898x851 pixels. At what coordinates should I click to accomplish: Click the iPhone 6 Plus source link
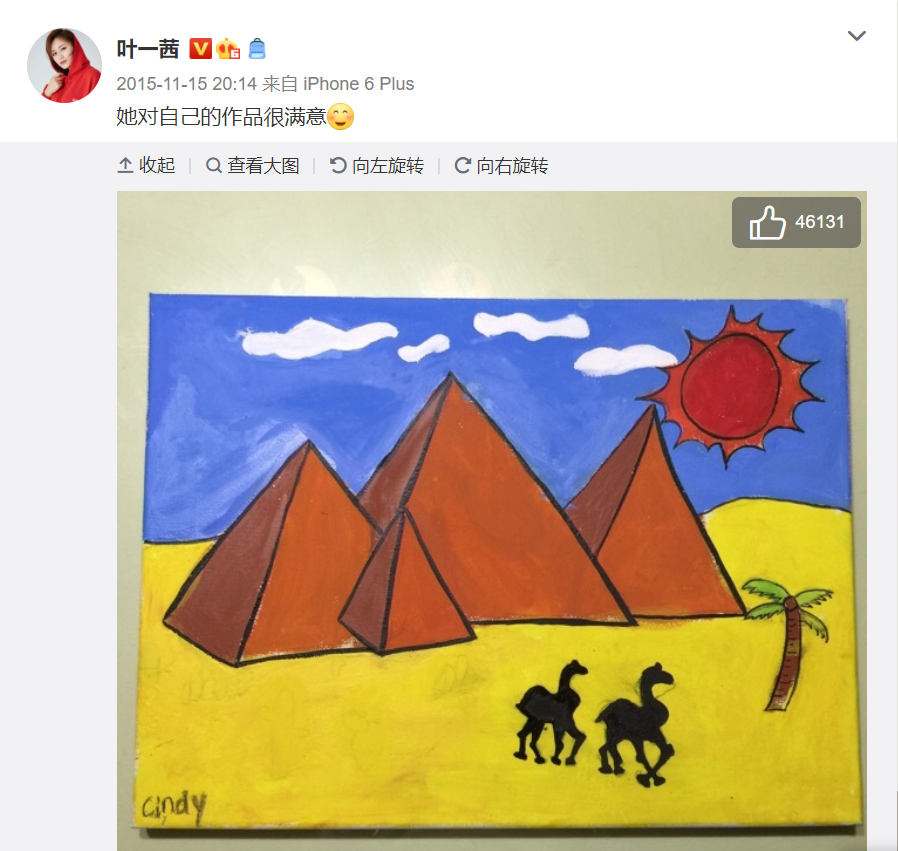(359, 84)
